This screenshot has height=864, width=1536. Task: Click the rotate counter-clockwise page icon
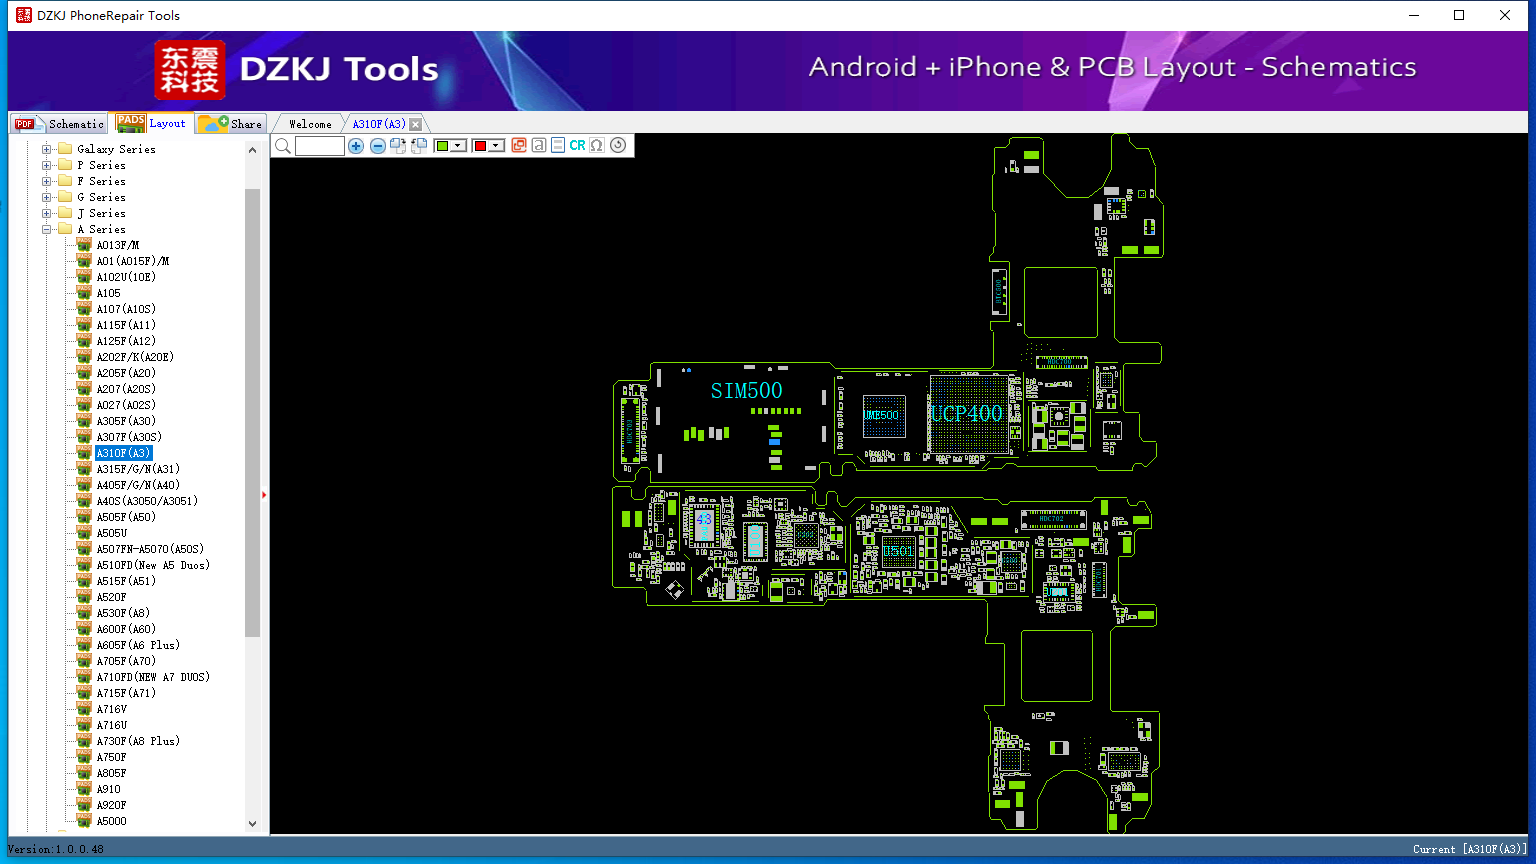point(419,146)
